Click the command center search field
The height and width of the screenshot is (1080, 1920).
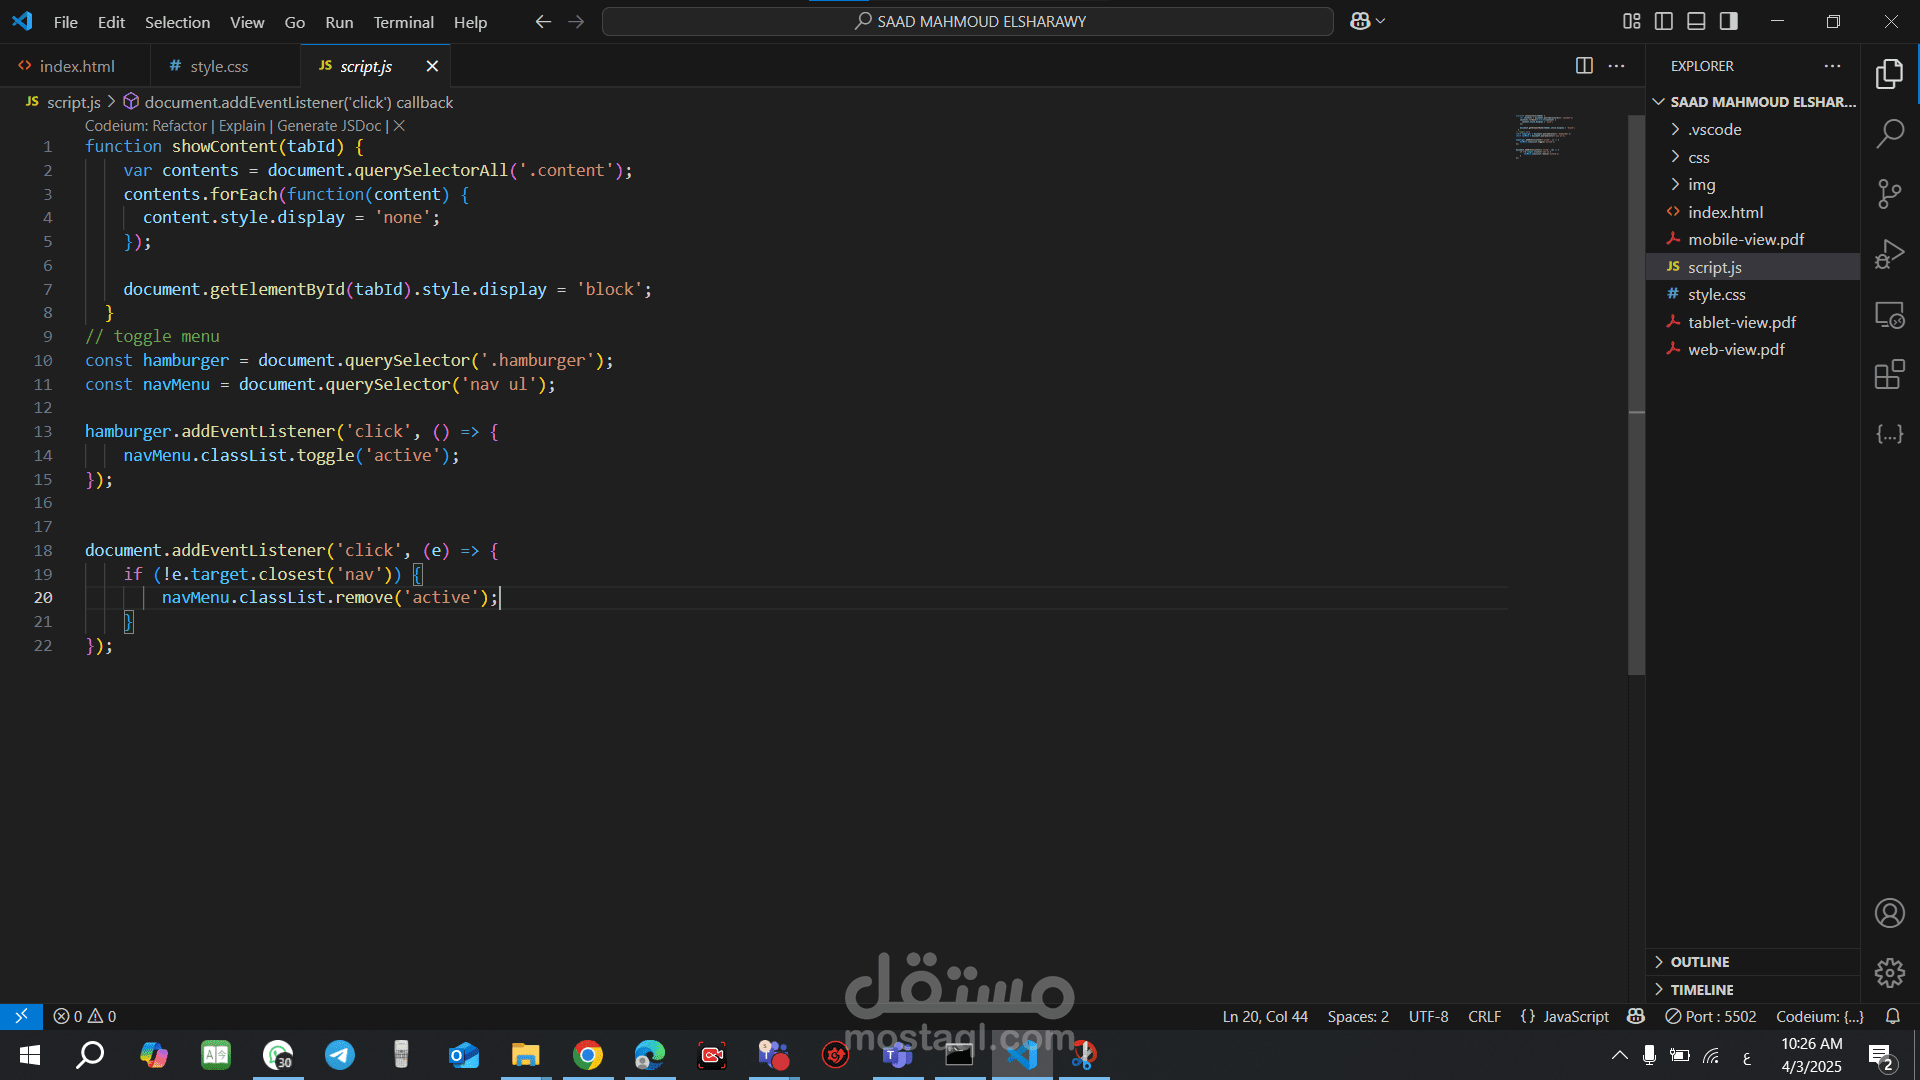(967, 21)
